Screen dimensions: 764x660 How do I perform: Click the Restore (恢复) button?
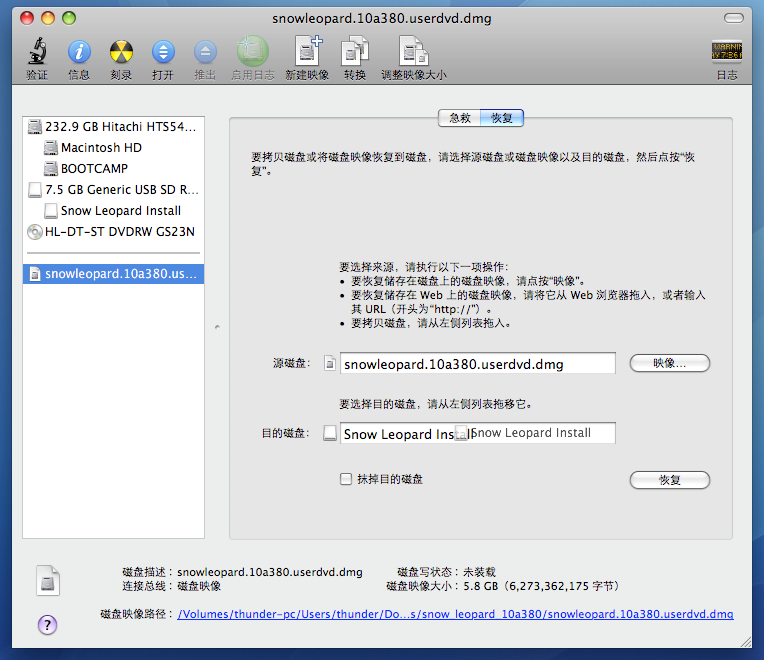tap(669, 480)
